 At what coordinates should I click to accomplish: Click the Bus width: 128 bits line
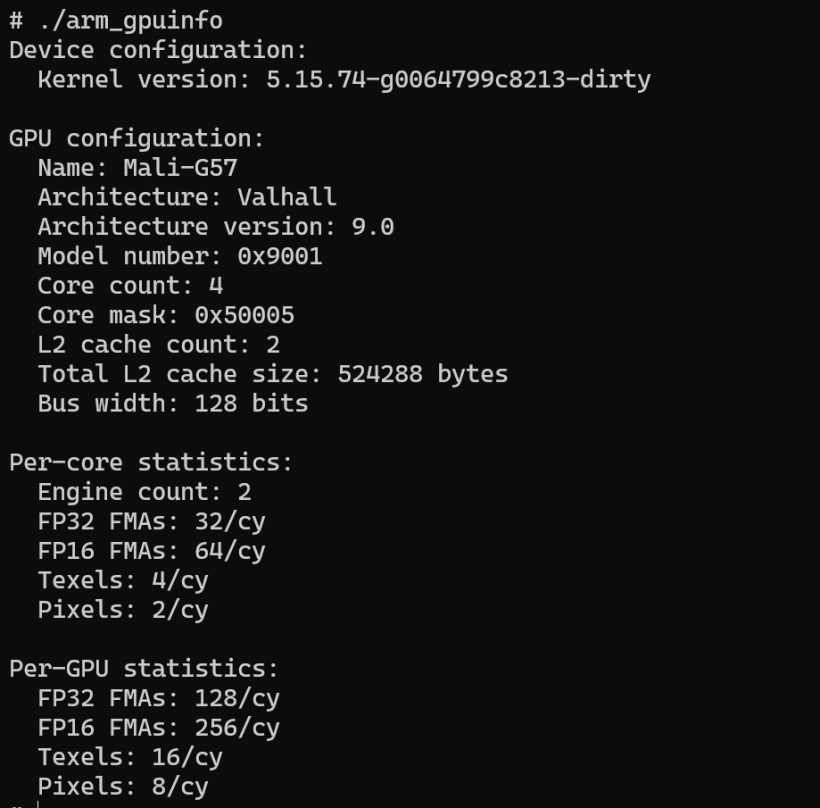172,404
